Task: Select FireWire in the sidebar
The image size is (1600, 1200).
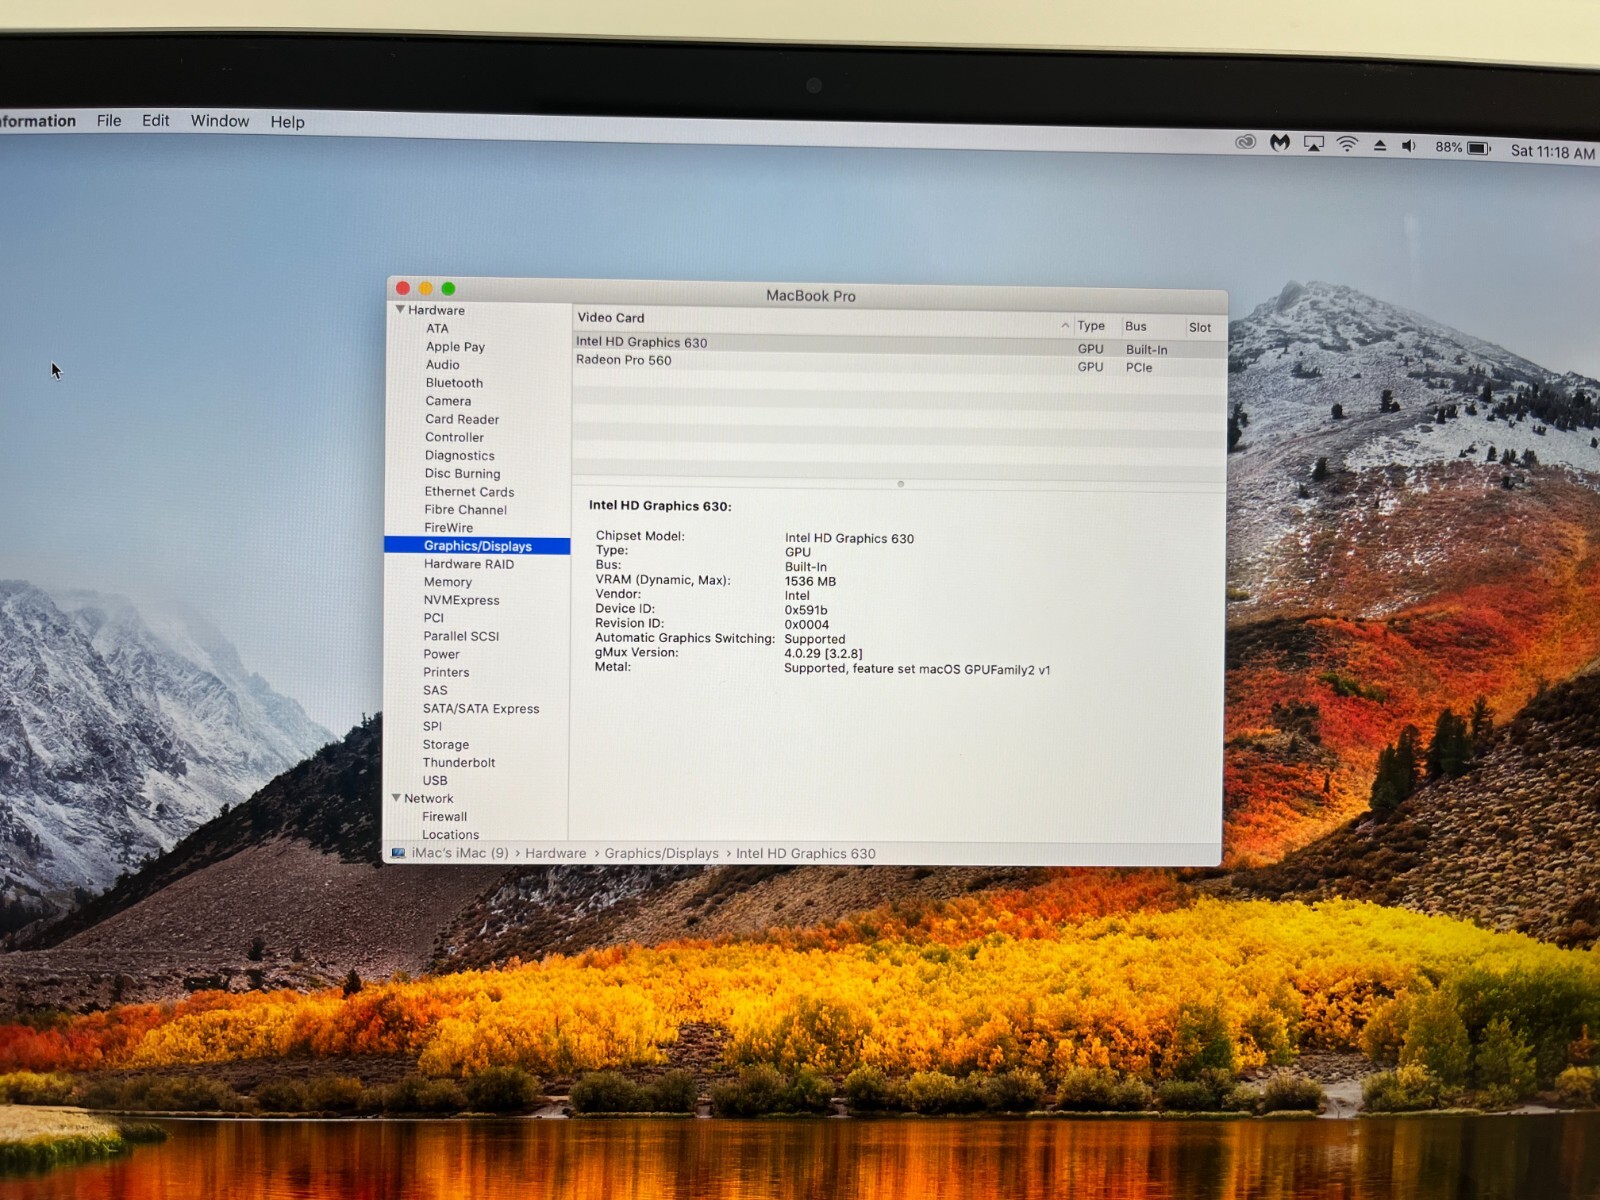Action: (449, 527)
